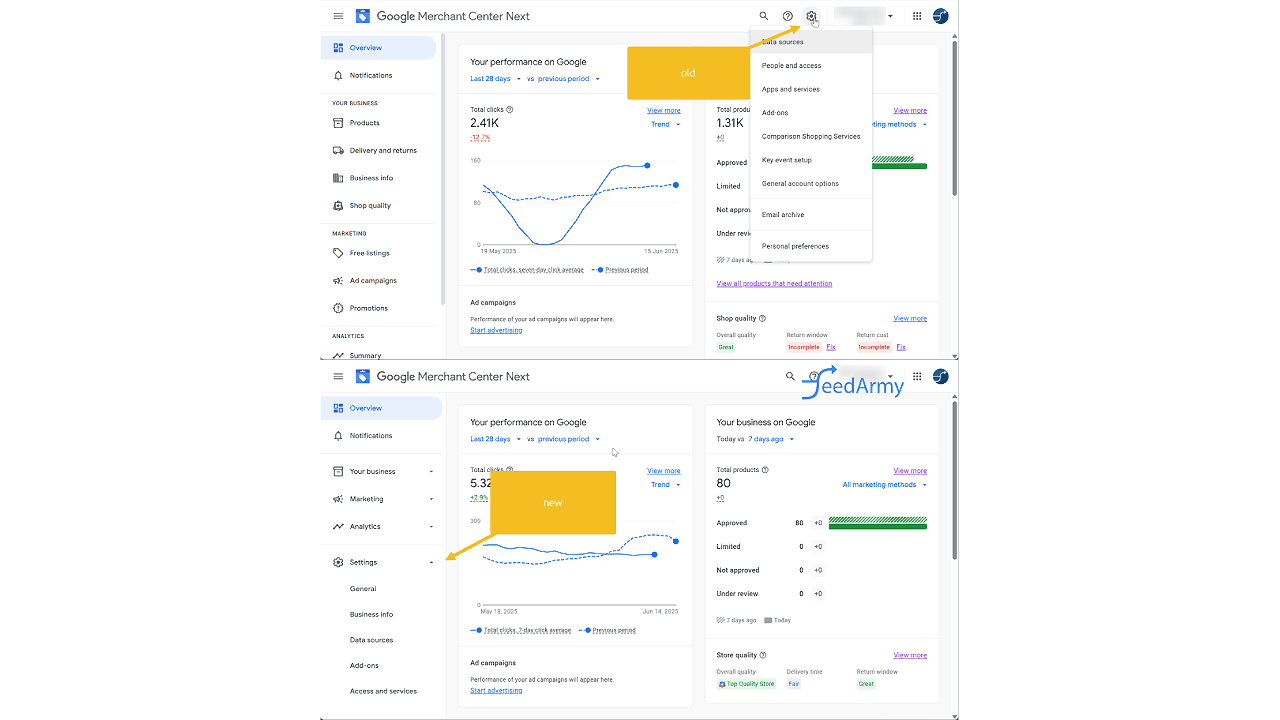Open the Trend dropdown in upper screenshot
Image resolution: width=1280 pixels, height=720 pixels.
[665, 125]
